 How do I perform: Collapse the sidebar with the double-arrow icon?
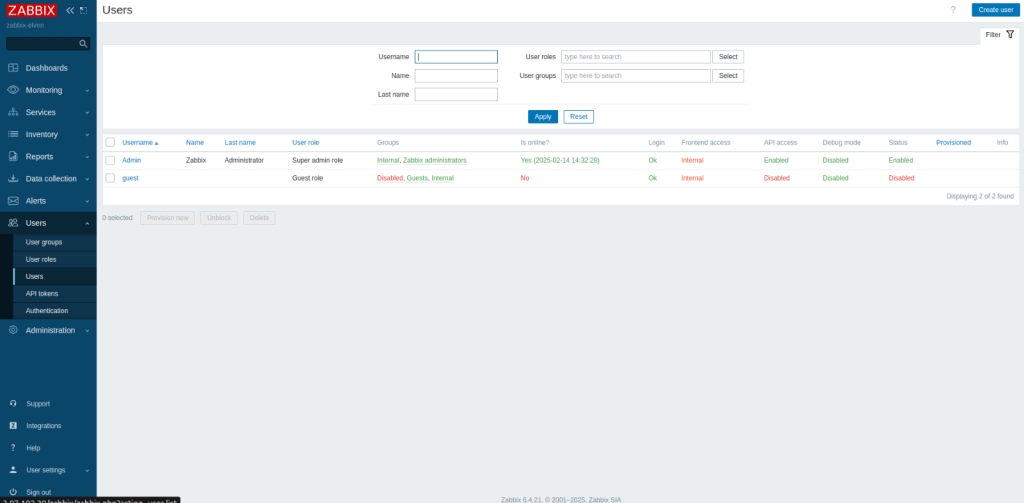(x=70, y=10)
